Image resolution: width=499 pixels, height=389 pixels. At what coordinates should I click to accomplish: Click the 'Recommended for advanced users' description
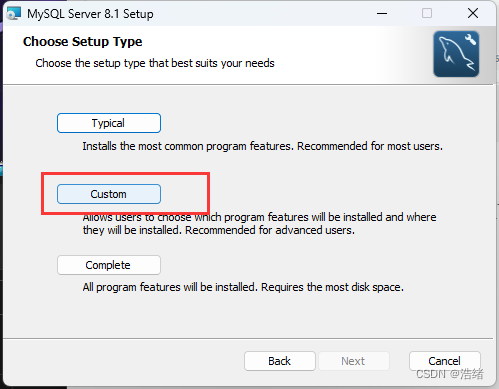270,230
